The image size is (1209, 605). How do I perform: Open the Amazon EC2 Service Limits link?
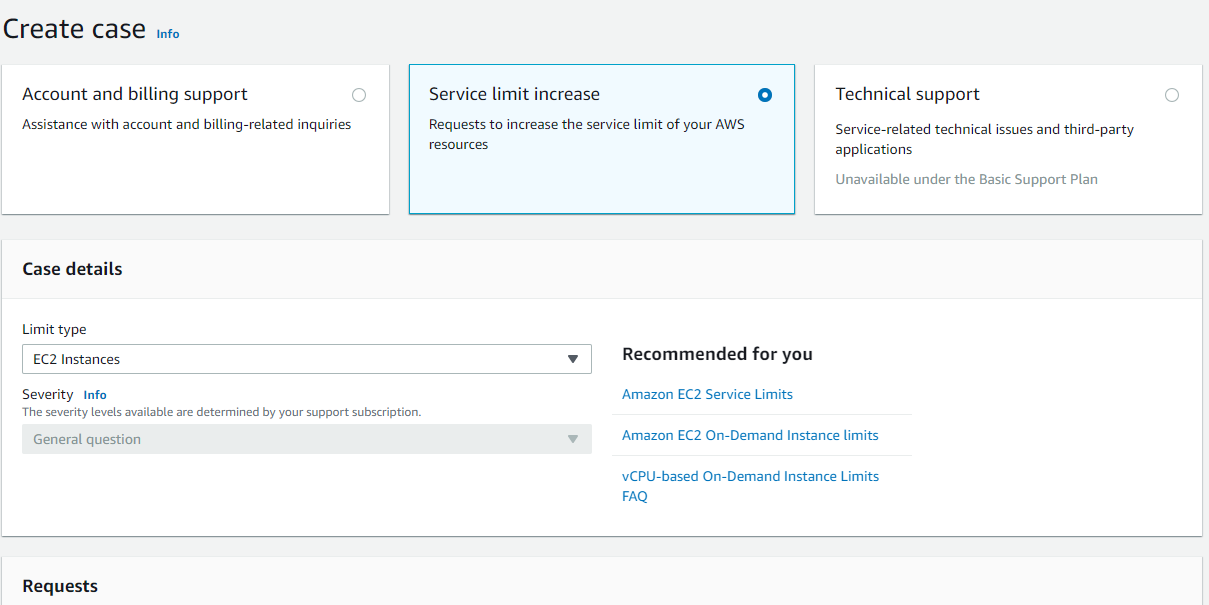(x=707, y=394)
